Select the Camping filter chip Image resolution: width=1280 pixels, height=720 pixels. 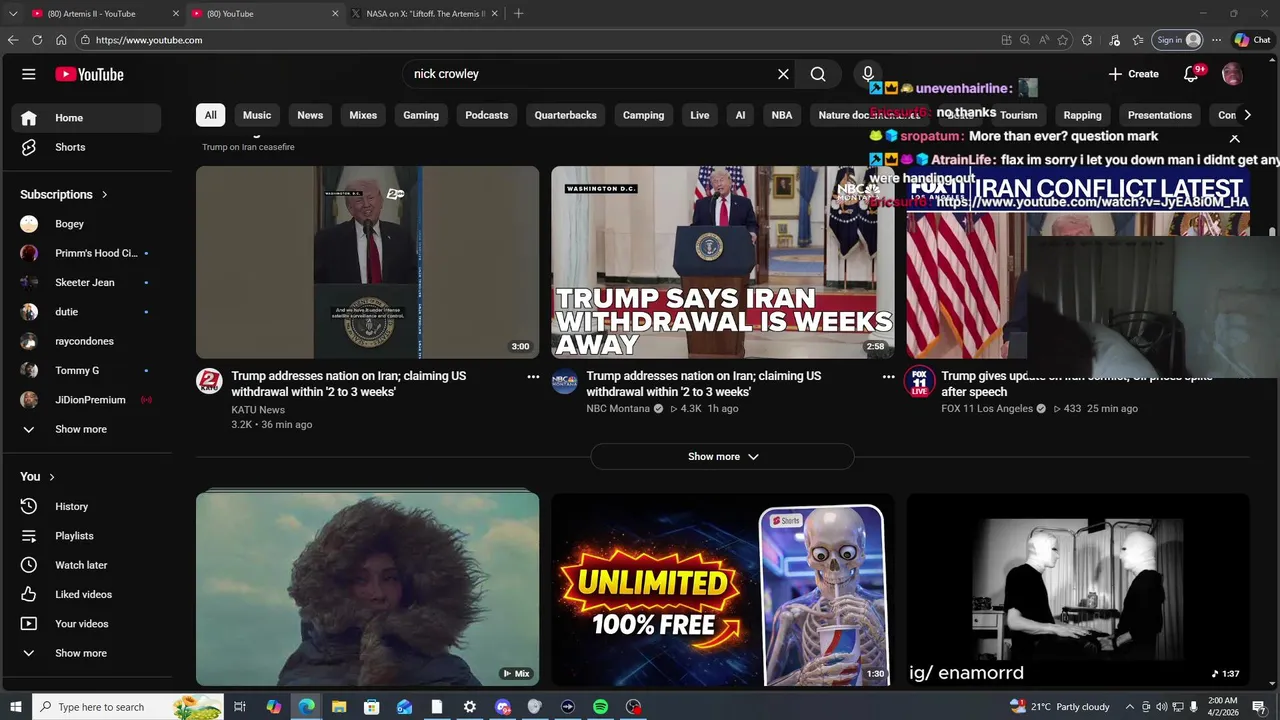643,115
